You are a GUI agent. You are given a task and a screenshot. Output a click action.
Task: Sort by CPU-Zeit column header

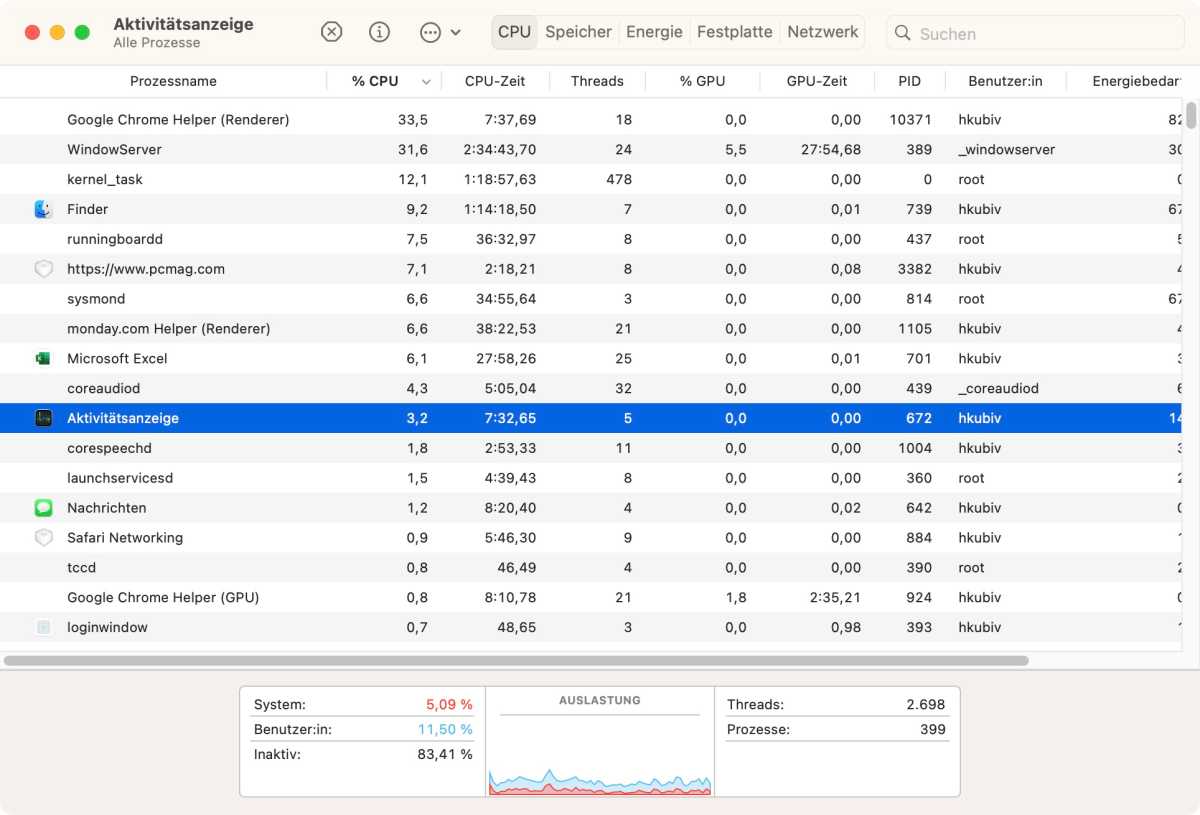coord(495,81)
